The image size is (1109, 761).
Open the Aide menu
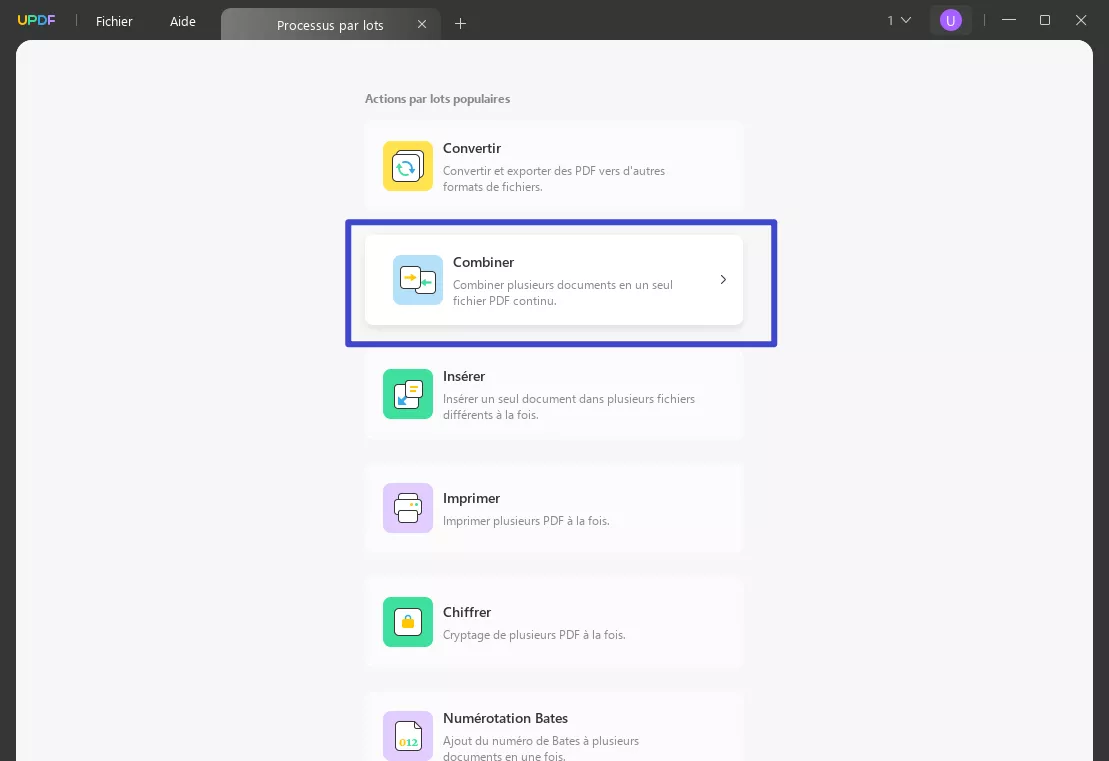(182, 21)
